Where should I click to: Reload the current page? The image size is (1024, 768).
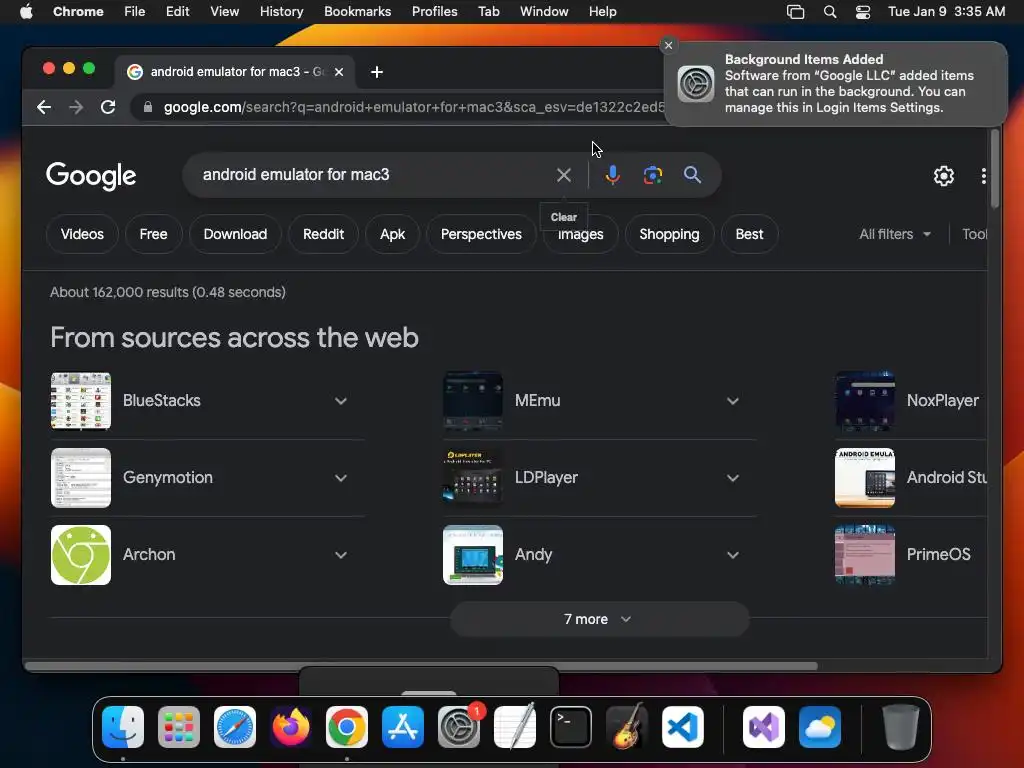coord(108,107)
